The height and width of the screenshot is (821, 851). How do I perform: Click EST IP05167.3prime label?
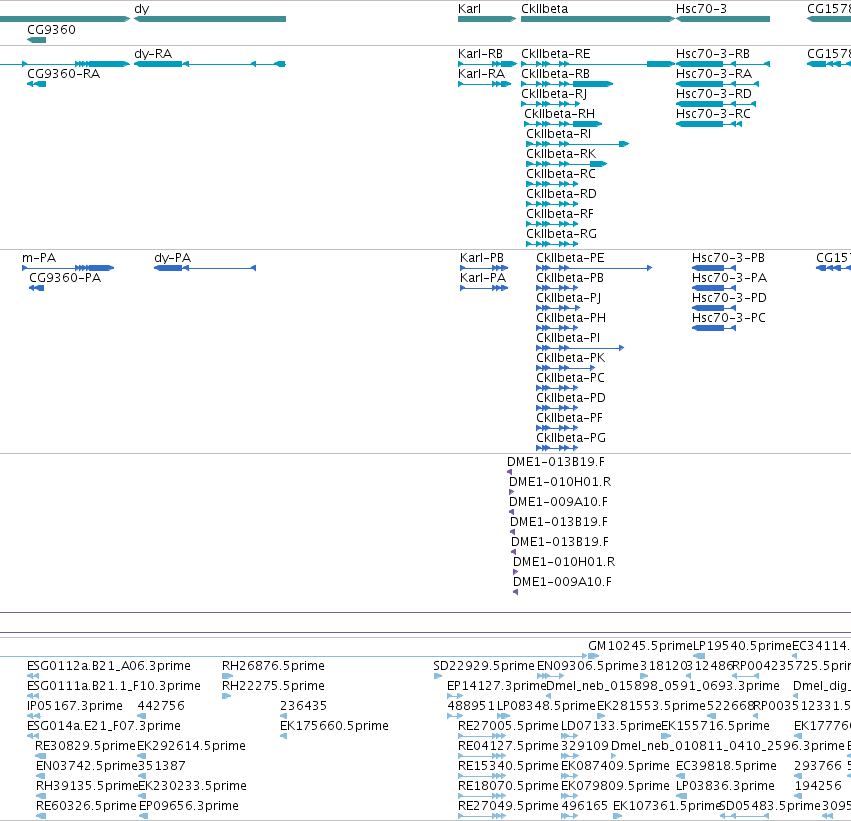coord(75,706)
